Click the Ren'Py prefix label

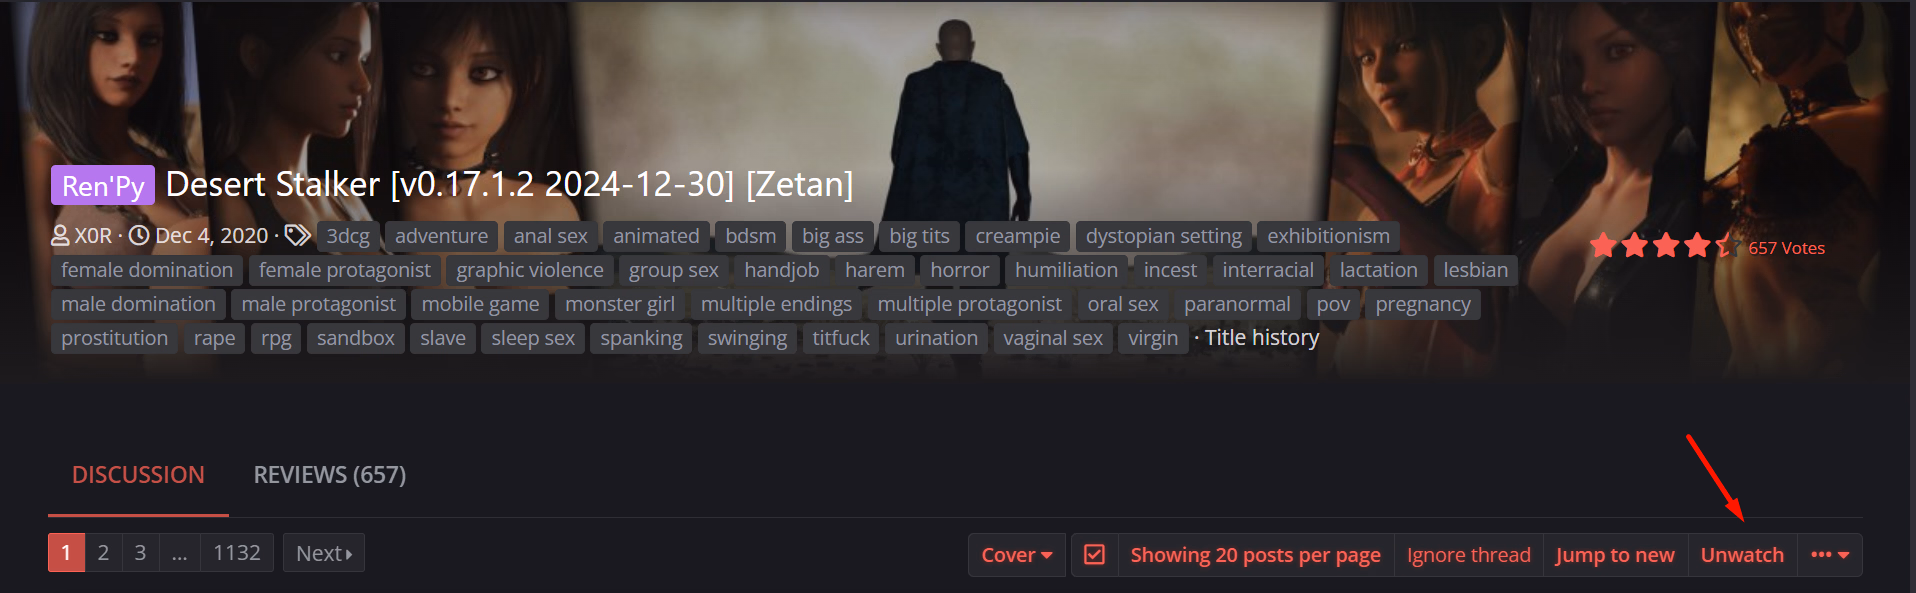pos(103,185)
